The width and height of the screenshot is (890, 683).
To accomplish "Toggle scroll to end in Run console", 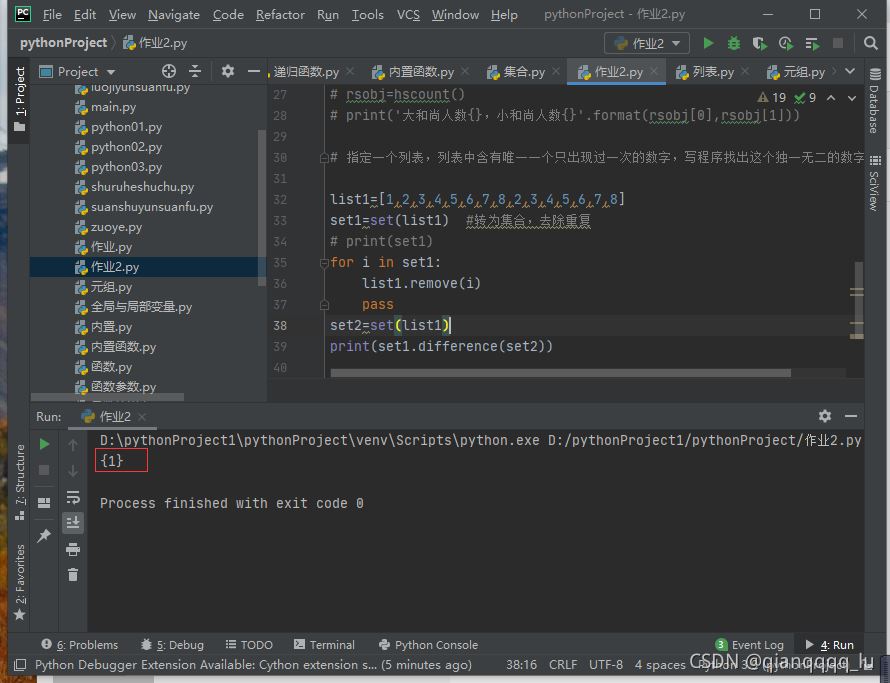I will [73, 522].
